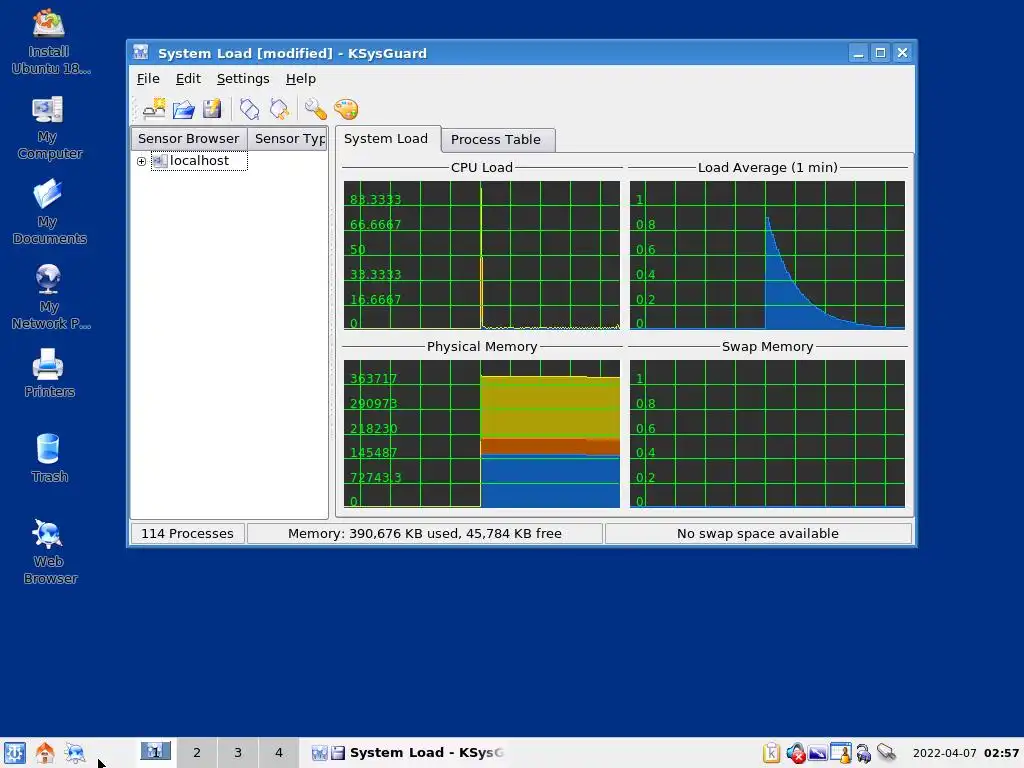Open the File menu
This screenshot has height=768, width=1024.
(148, 78)
